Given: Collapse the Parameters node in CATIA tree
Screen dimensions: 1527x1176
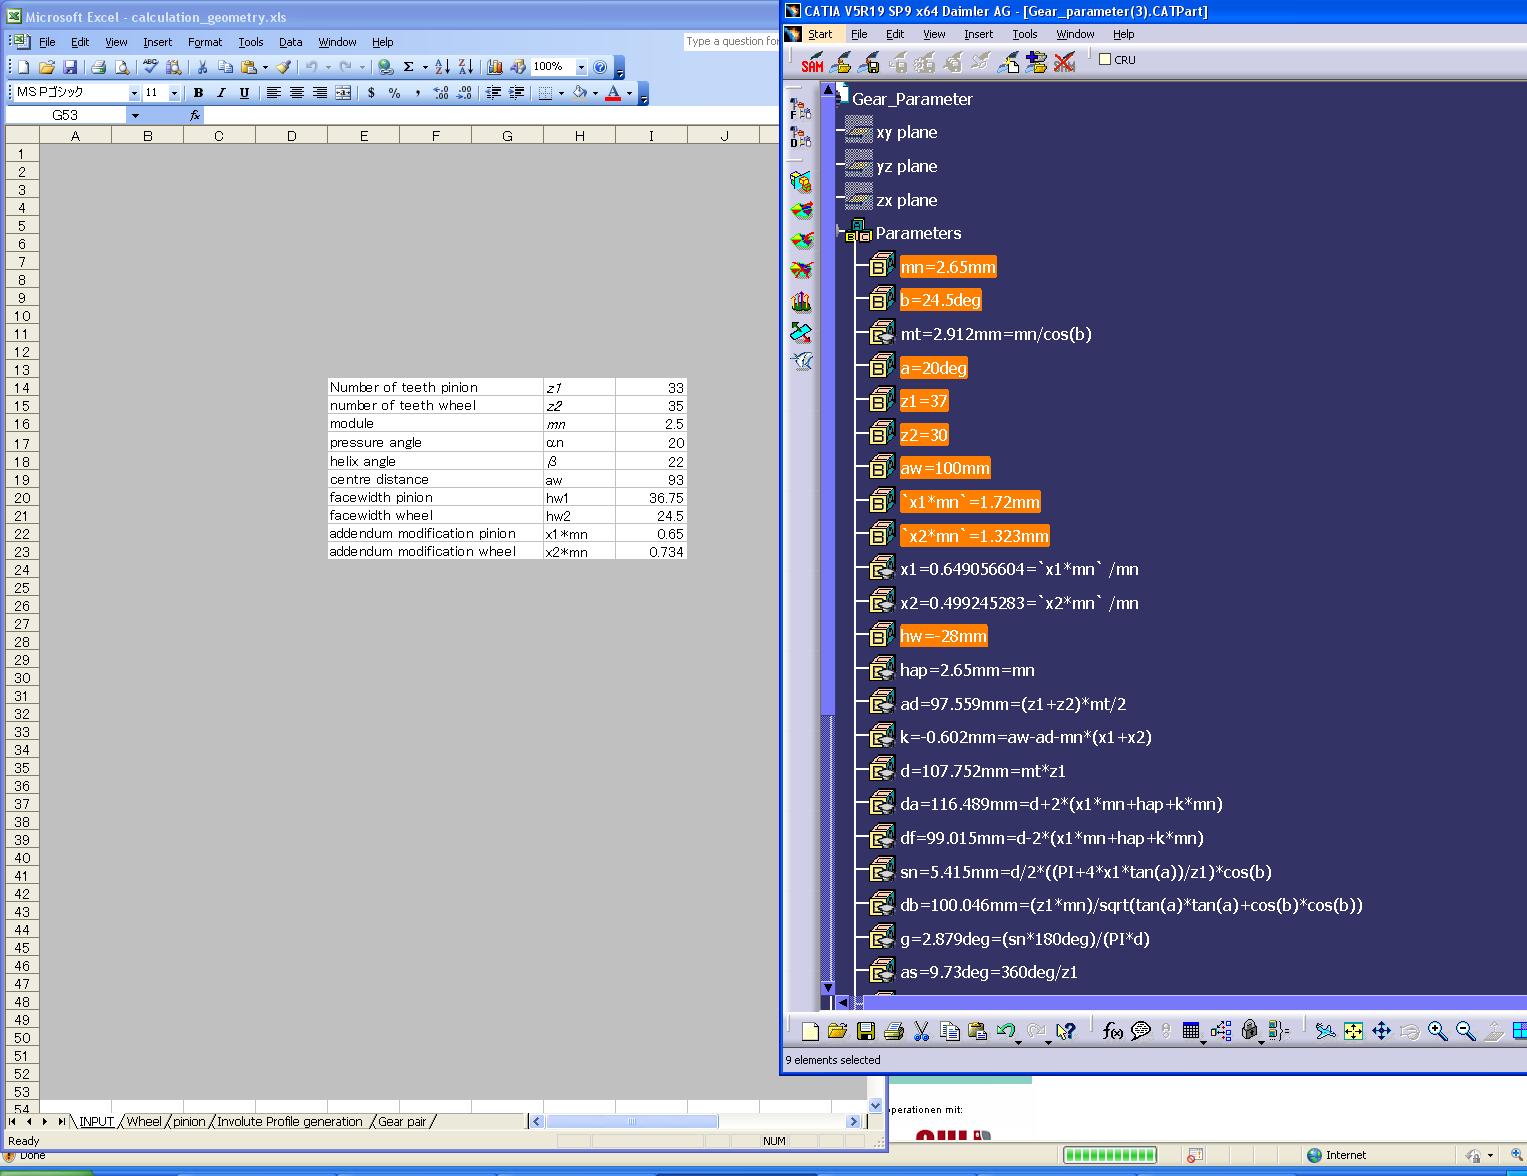Looking at the screenshot, I should [840, 233].
